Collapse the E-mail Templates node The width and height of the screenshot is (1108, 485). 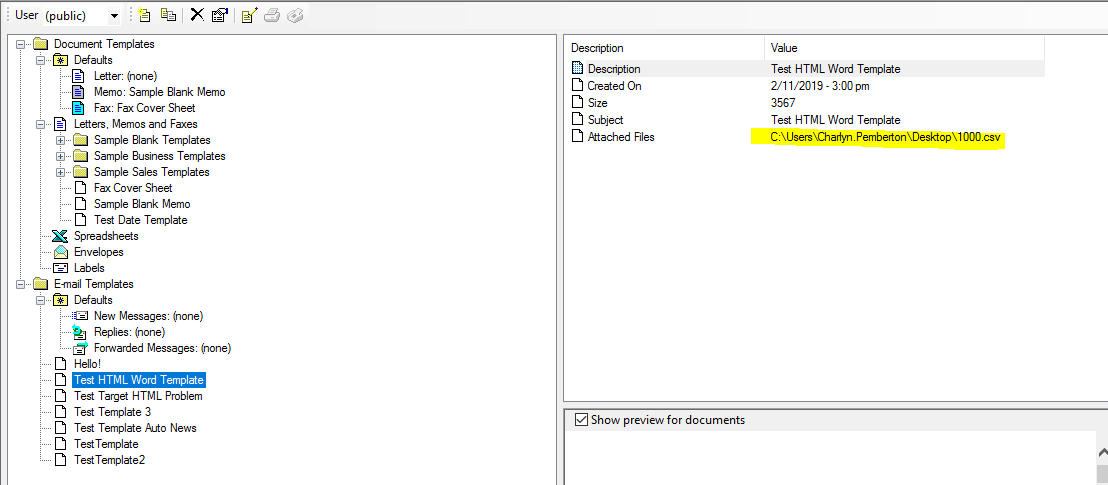[x=21, y=284]
